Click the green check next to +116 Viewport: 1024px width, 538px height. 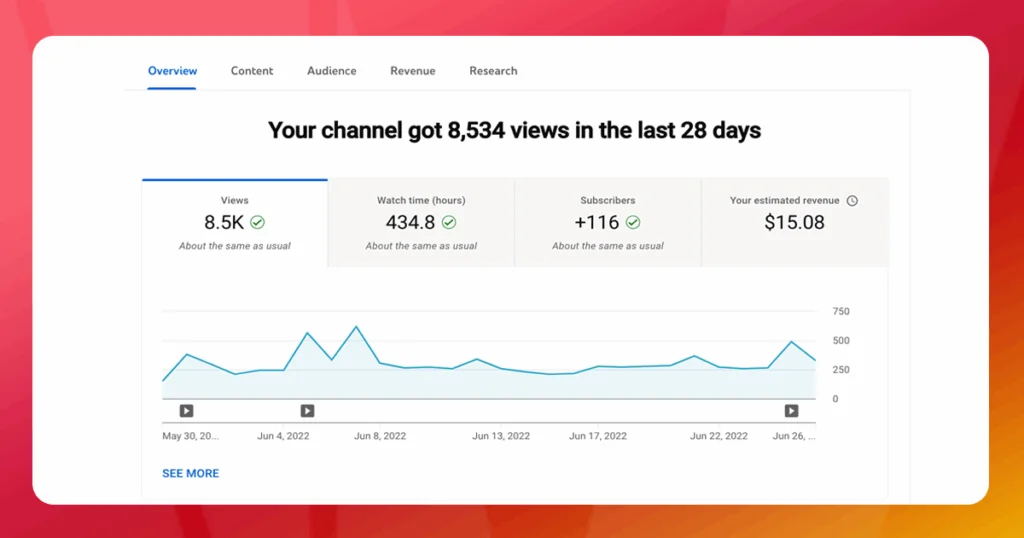633,223
